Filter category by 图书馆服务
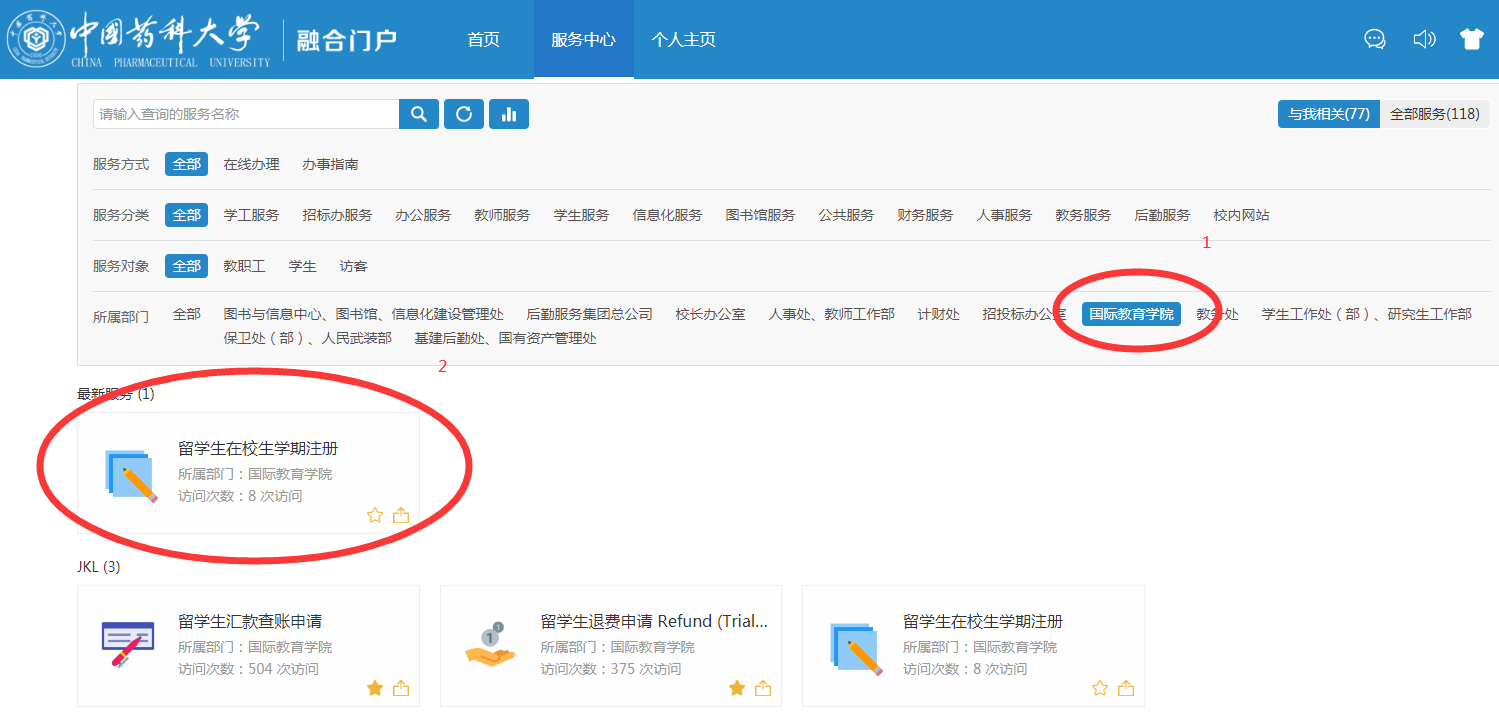 (x=760, y=215)
